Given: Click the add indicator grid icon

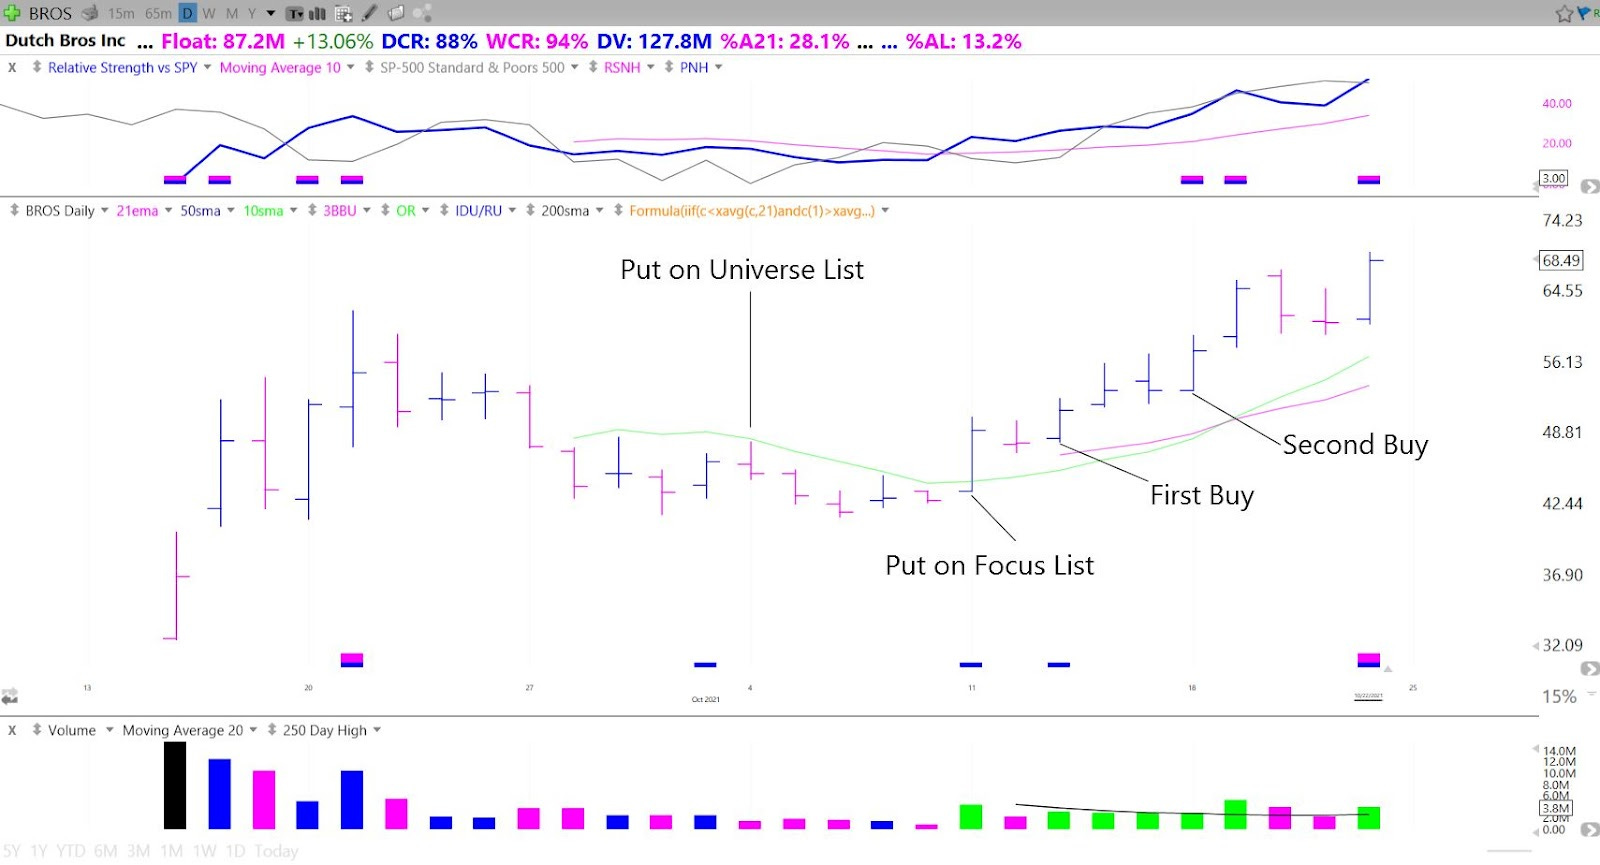Looking at the screenshot, I should click(343, 14).
